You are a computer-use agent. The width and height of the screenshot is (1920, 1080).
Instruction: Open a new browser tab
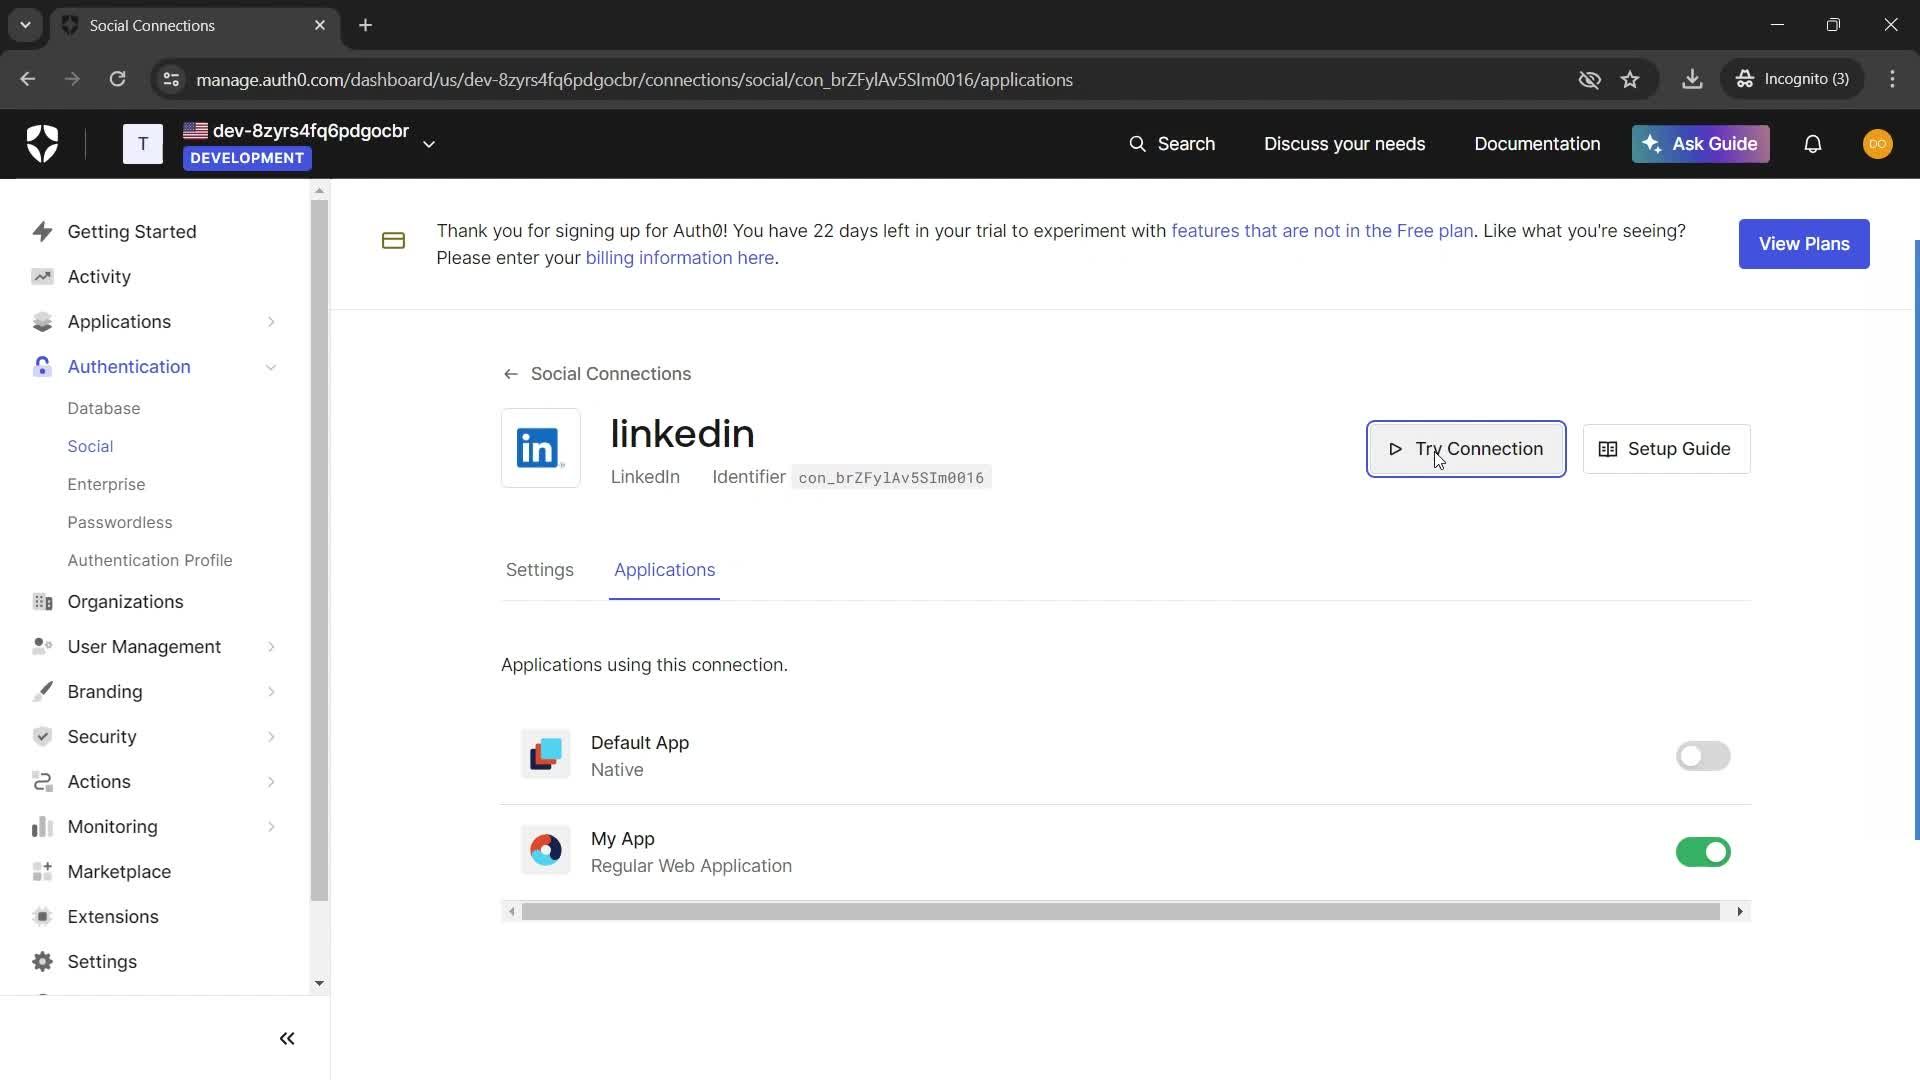(366, 25)
